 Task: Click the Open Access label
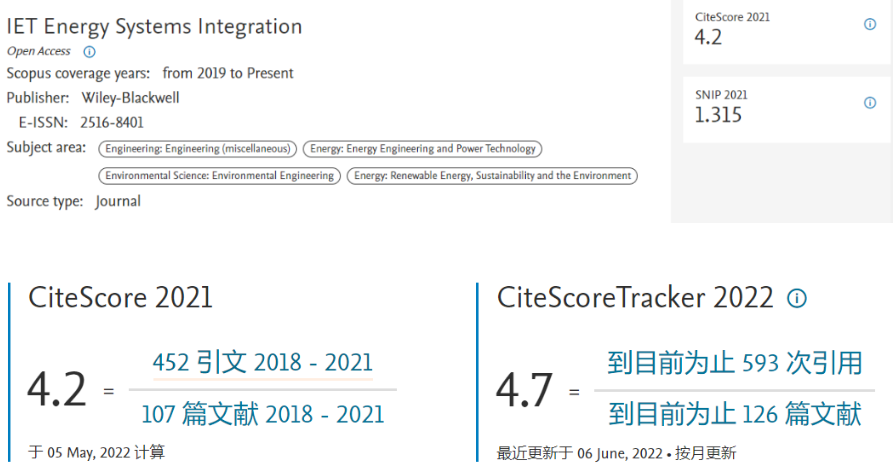pyautogui.click(x=41, y=52)
